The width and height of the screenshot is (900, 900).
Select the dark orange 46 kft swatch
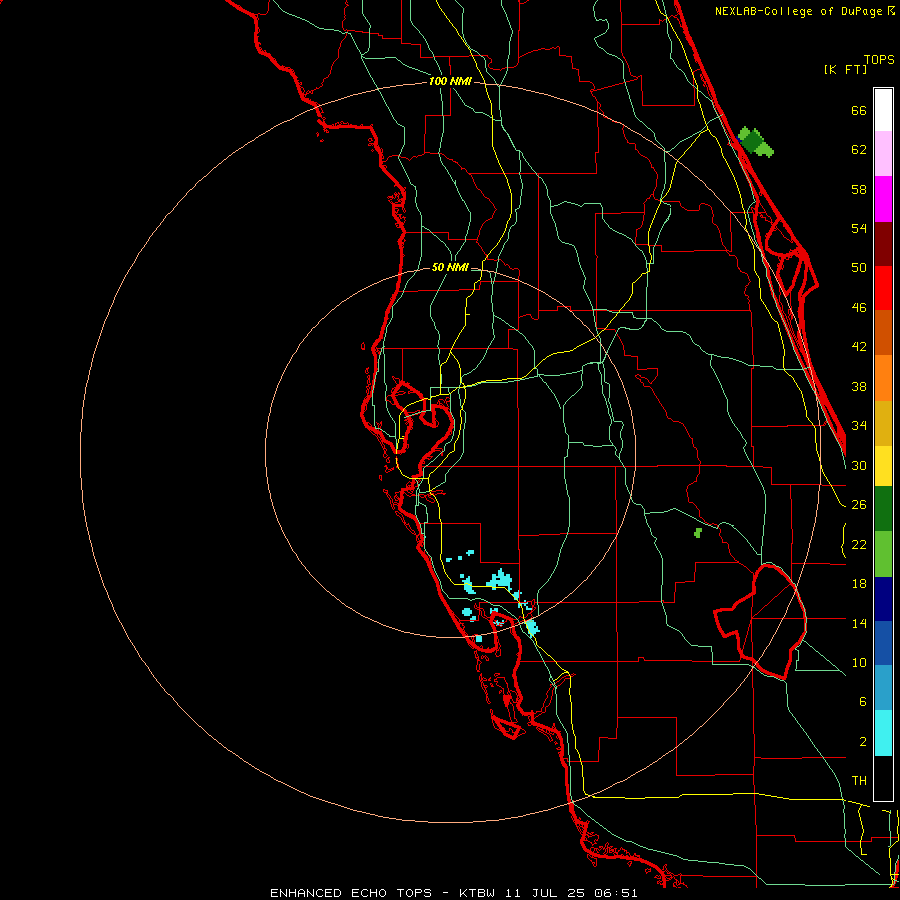pyautogui.click(x=883, y=333)
